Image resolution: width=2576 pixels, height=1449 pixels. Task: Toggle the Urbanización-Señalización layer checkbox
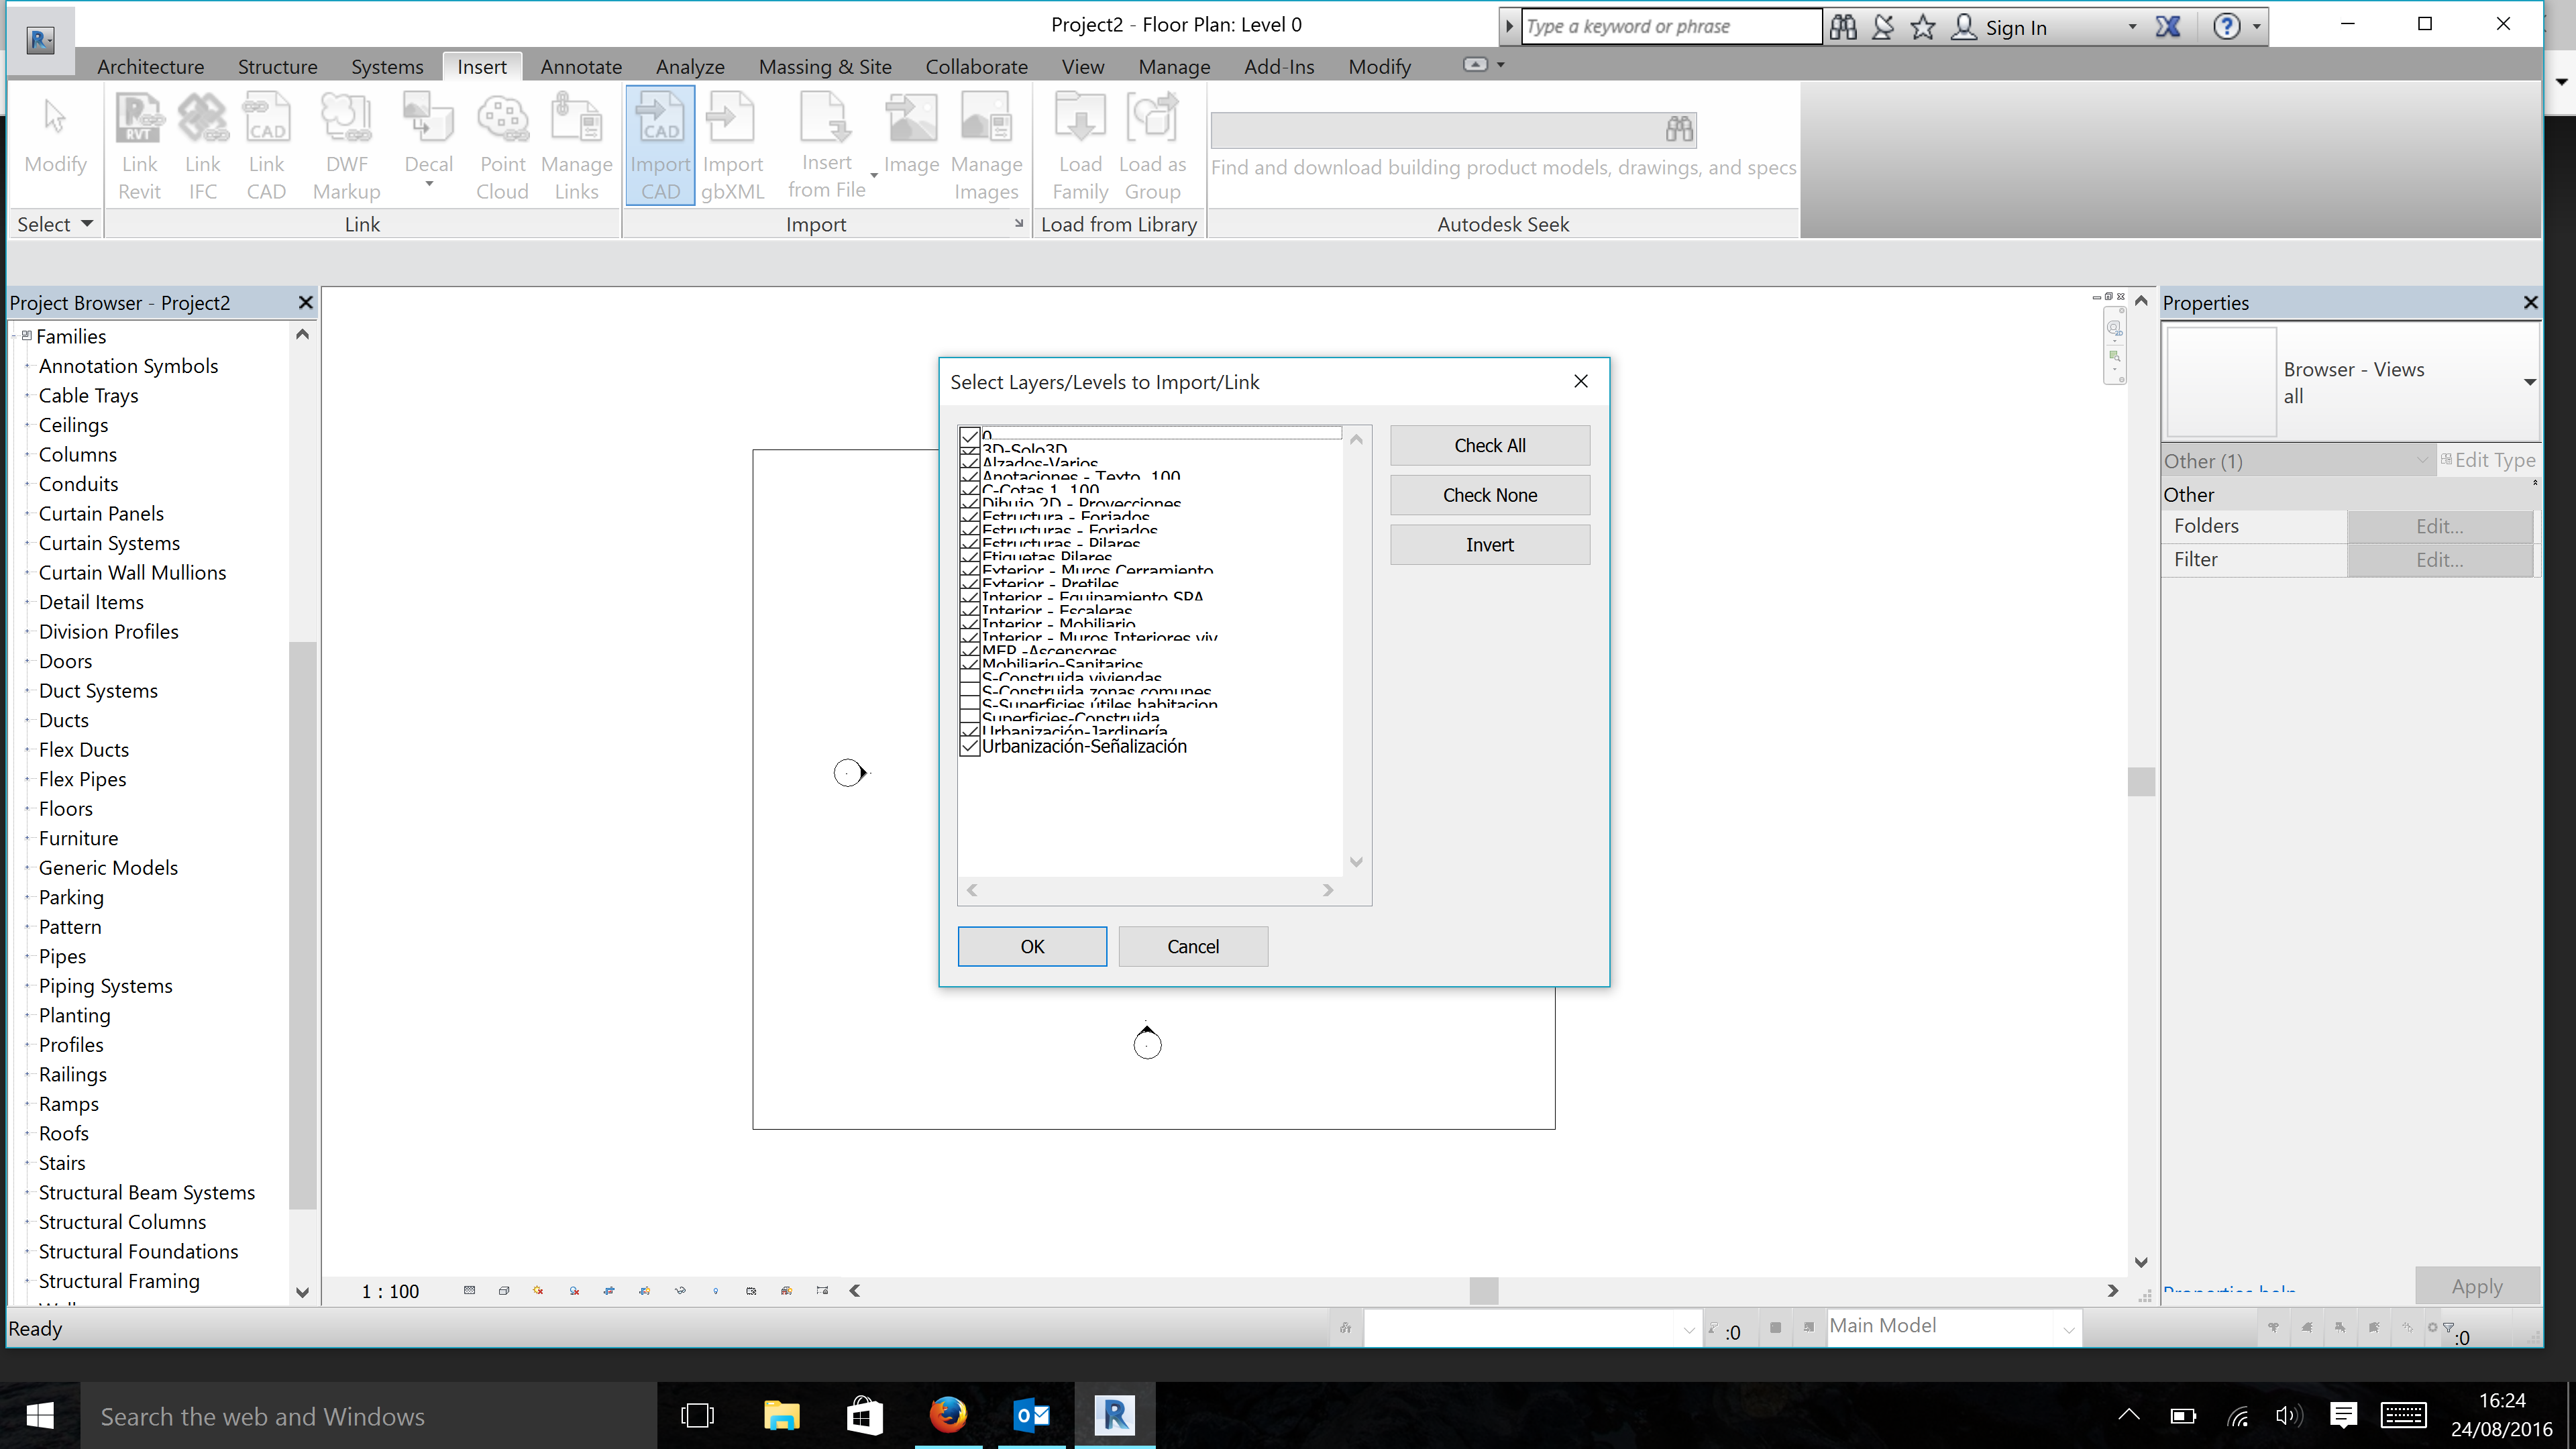click(x=969, y=746)
